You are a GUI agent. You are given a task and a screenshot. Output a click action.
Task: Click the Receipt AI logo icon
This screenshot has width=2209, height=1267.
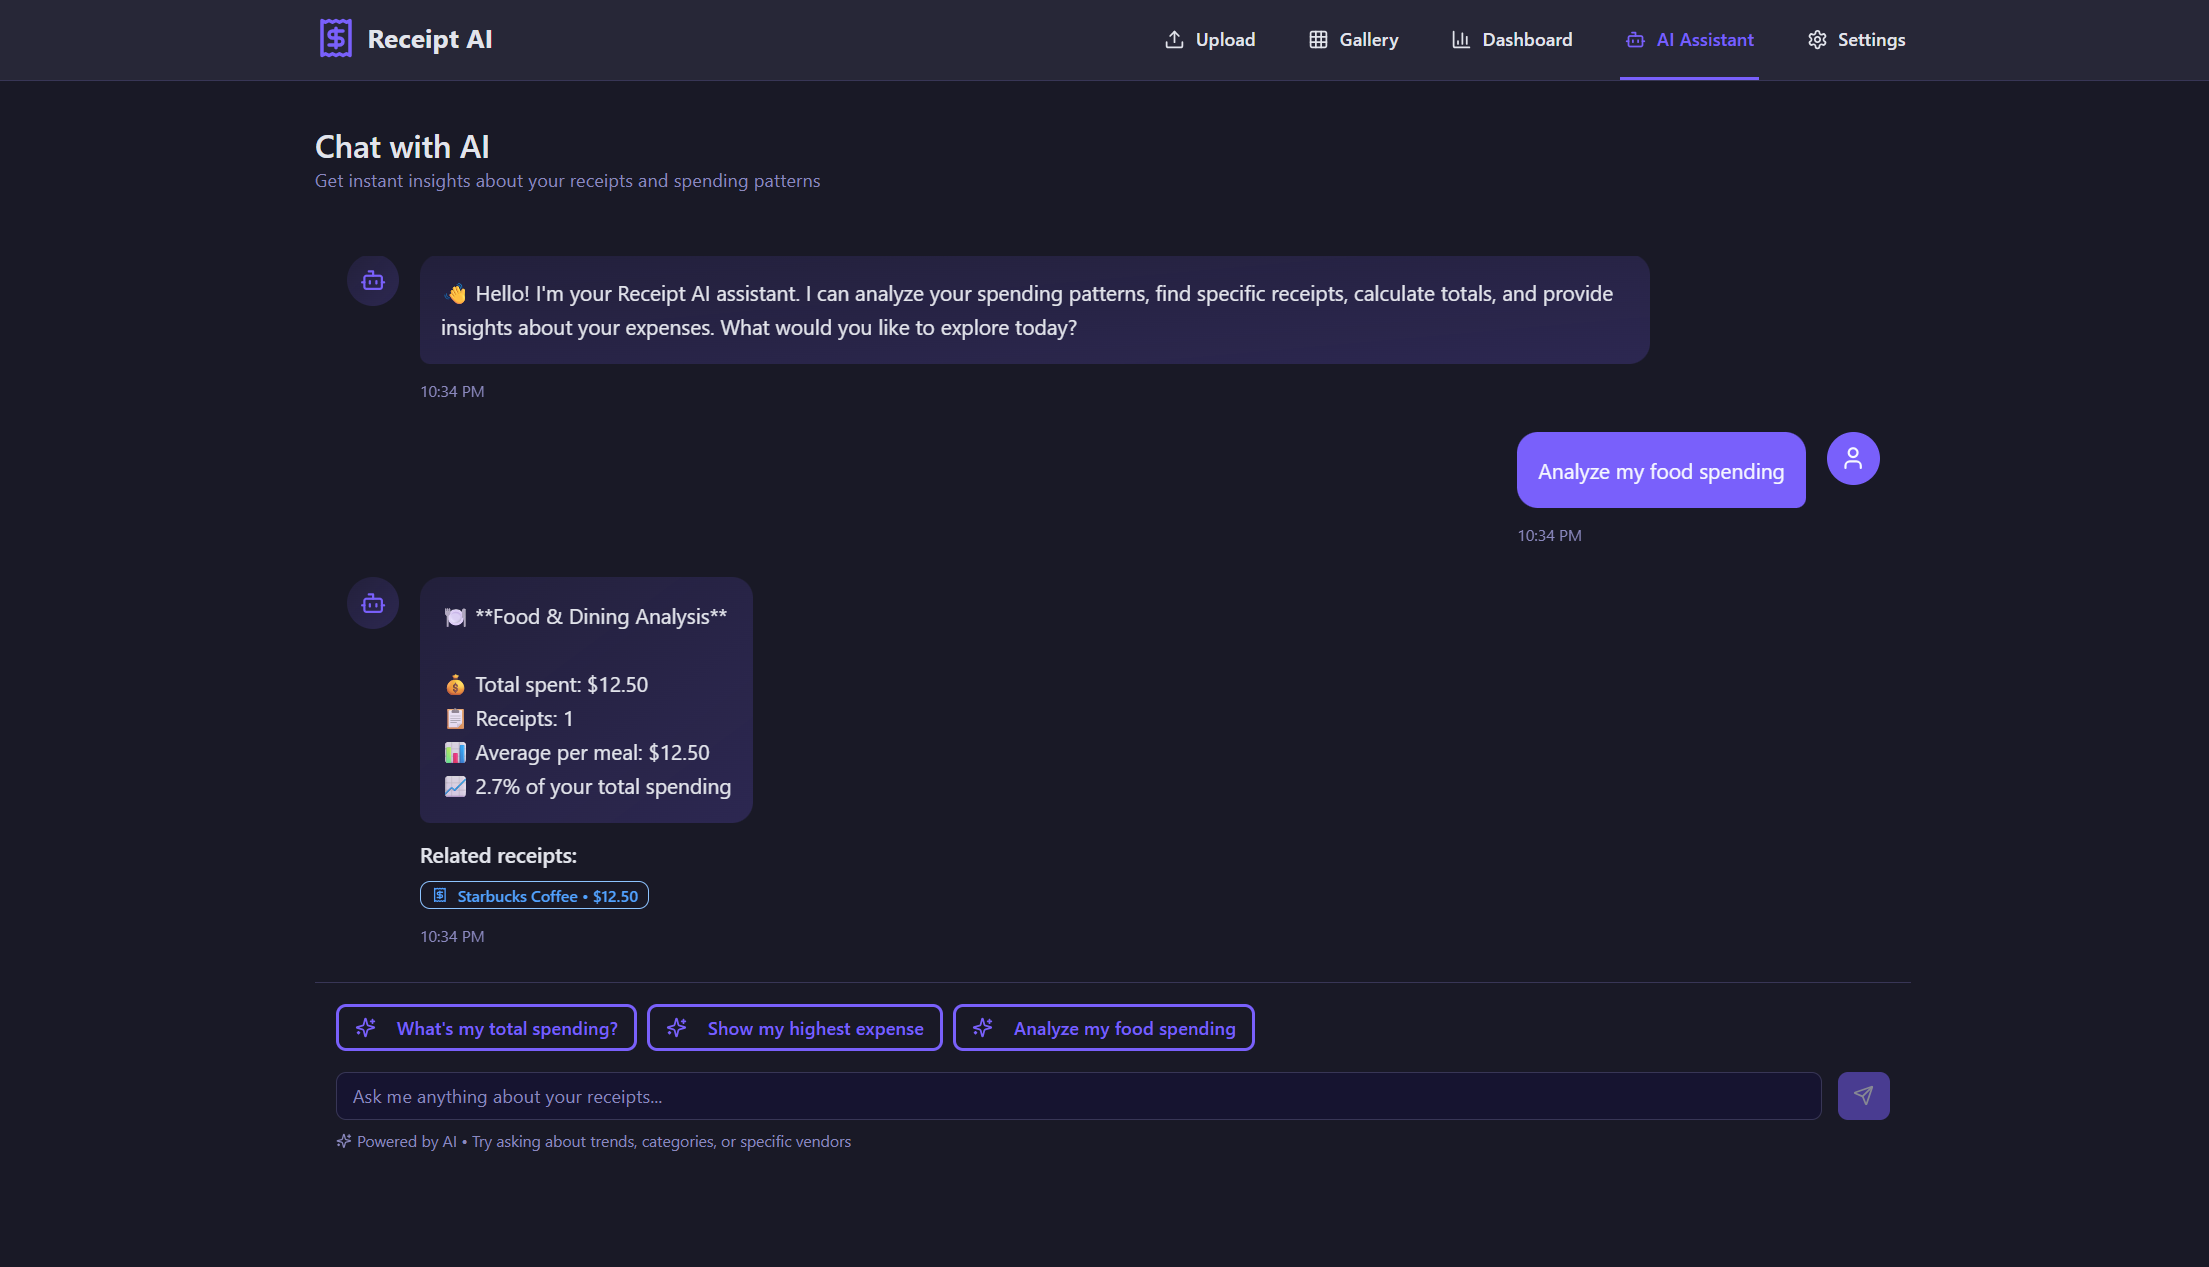[335, 39]
